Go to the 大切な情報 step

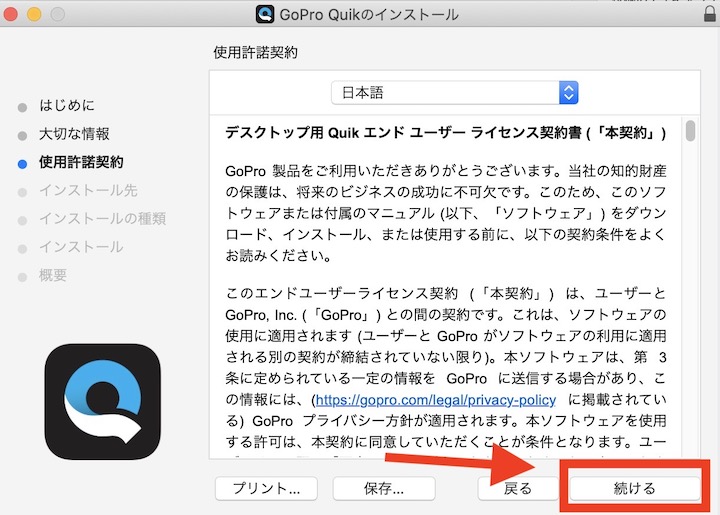coord(74,133)
